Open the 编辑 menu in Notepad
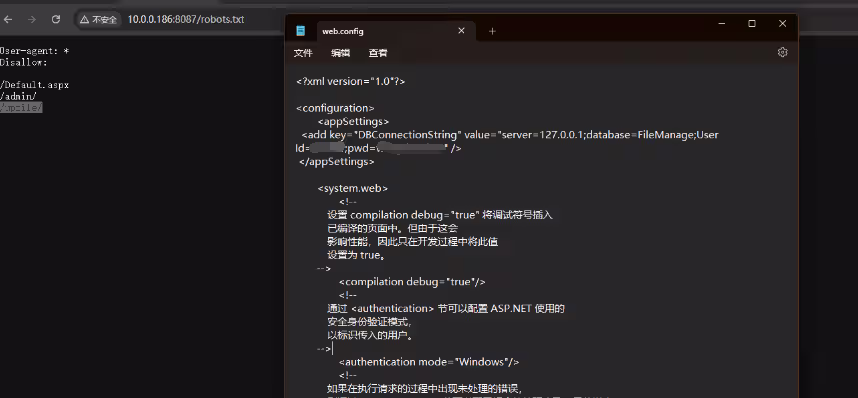The image size is (858, 398). [340, 53]
